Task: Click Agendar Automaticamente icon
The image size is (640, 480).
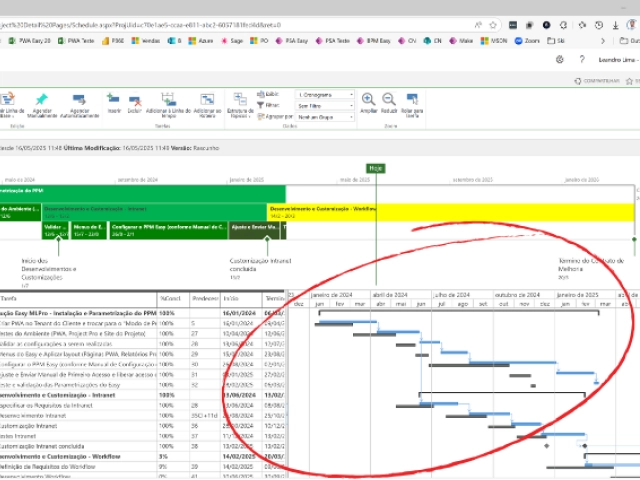Action: pyautogui.click(x=79, y=99)
